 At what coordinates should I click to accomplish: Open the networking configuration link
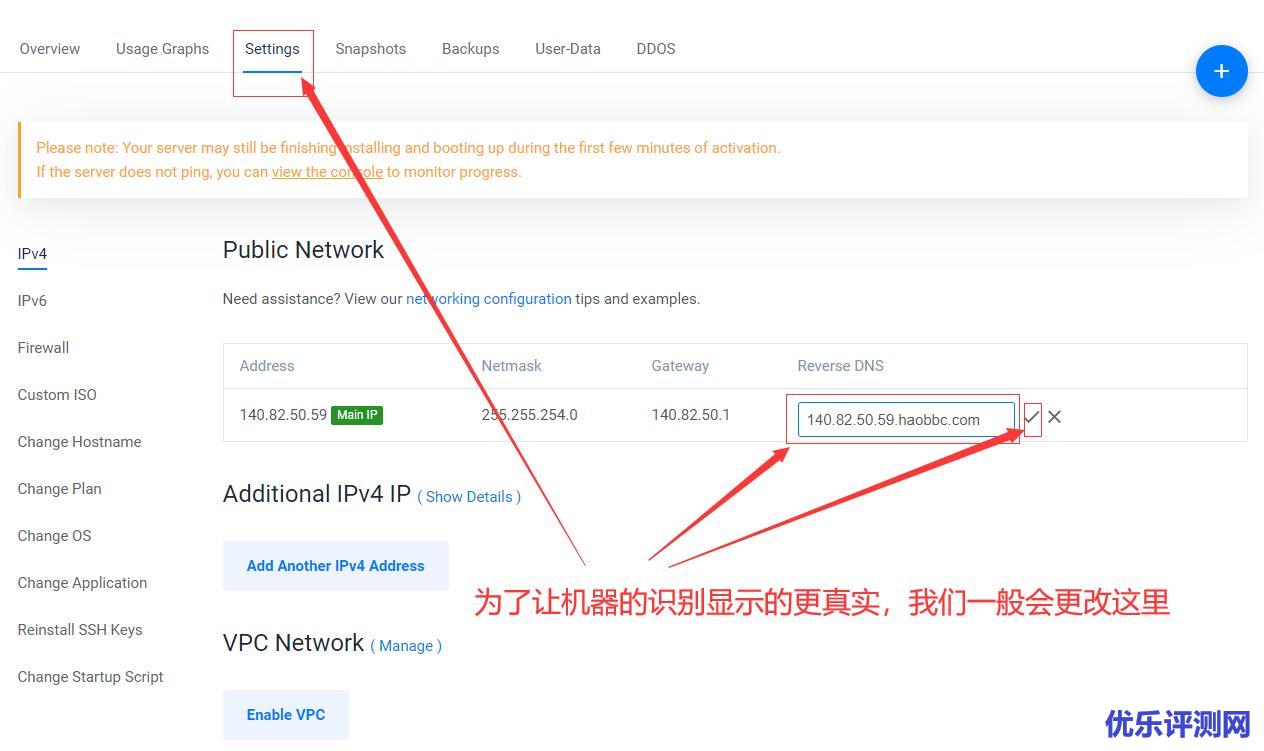[x=489, y=299]
